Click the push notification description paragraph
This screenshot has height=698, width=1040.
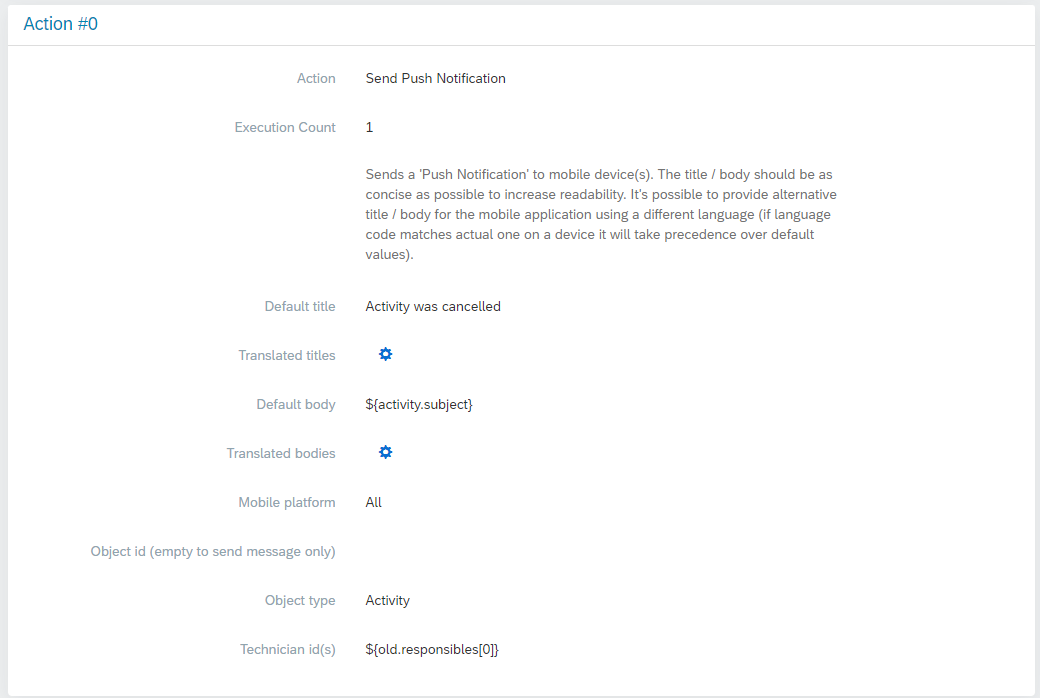coord(600,214)
